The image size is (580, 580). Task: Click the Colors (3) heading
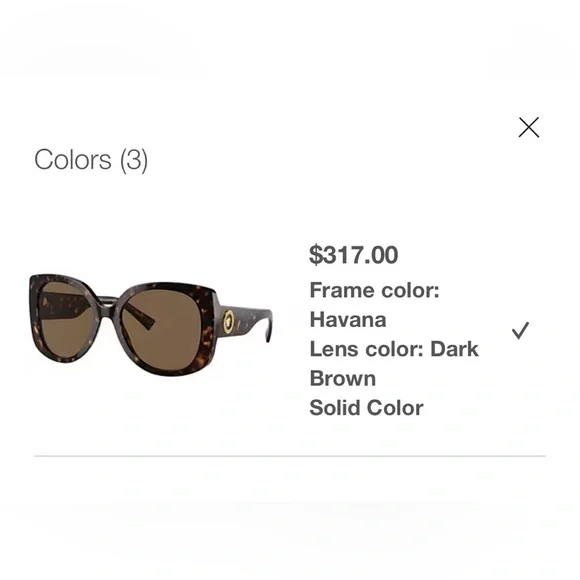tap(91, 160)
